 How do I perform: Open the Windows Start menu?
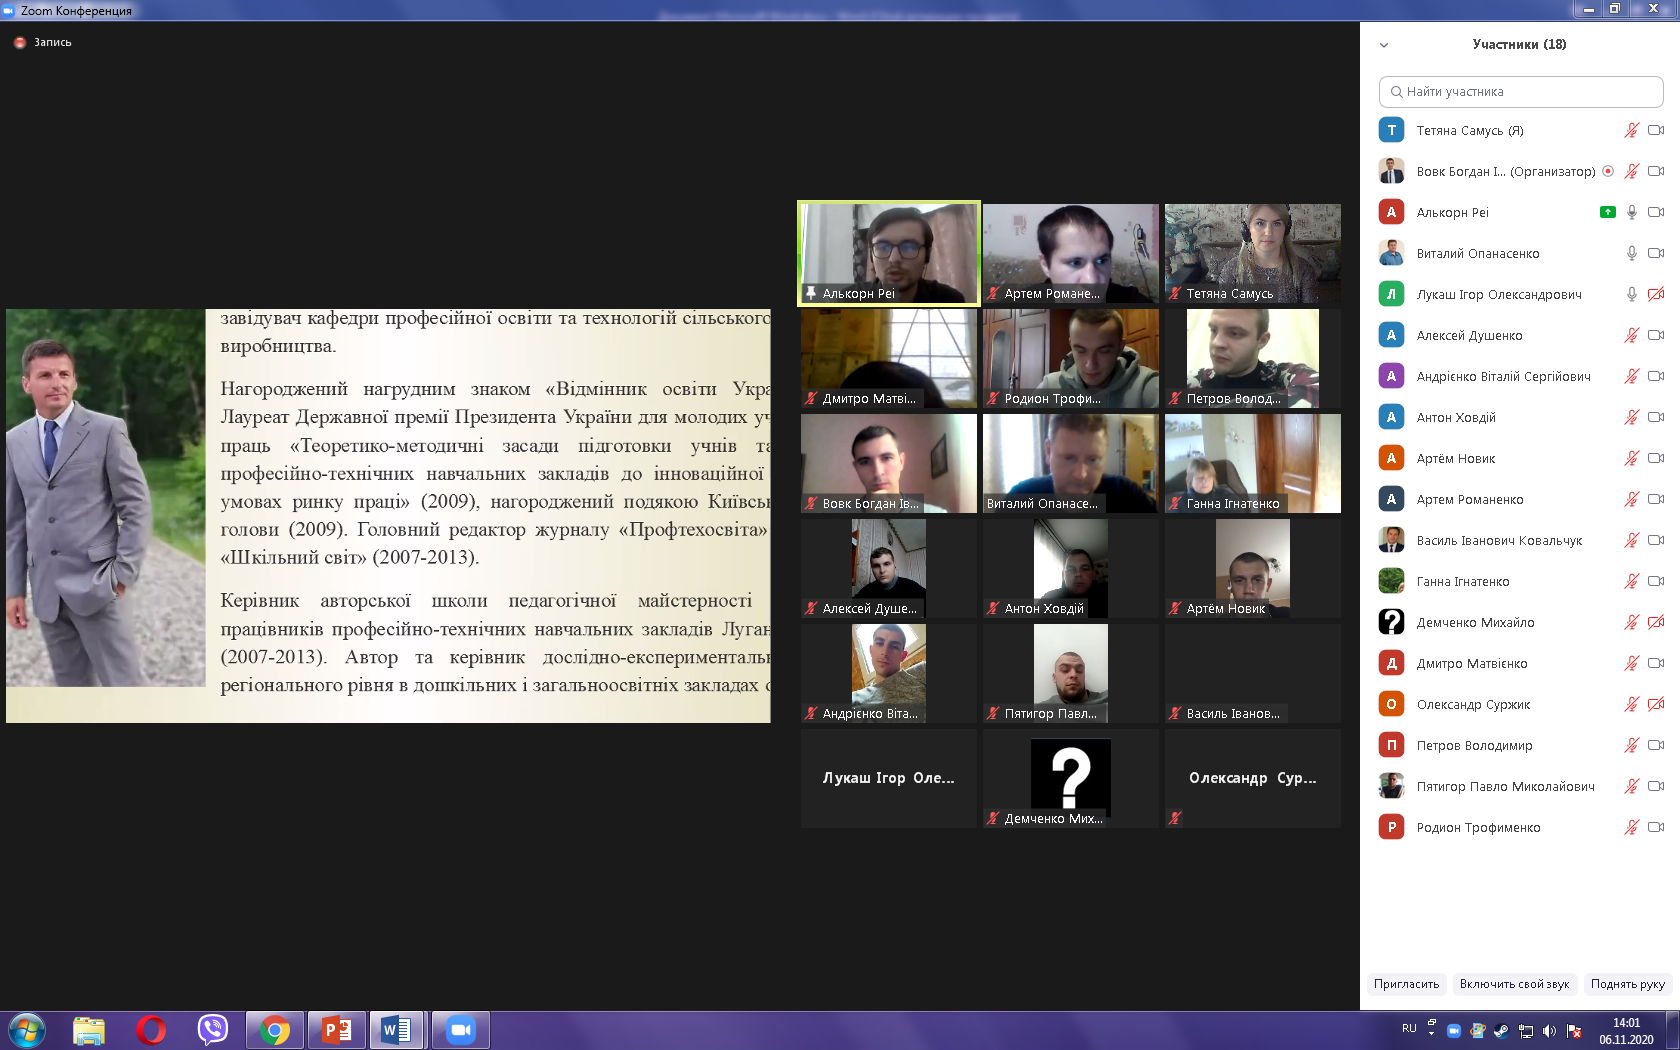click(27, 1029)
